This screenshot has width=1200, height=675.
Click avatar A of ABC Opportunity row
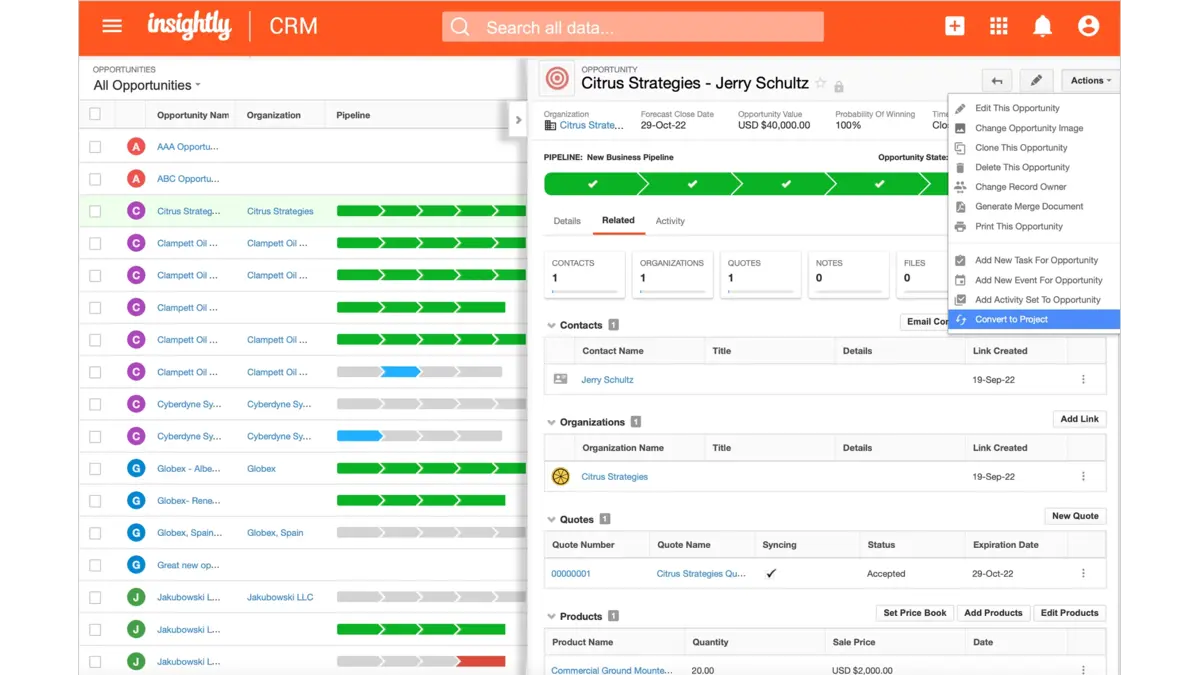136,179
